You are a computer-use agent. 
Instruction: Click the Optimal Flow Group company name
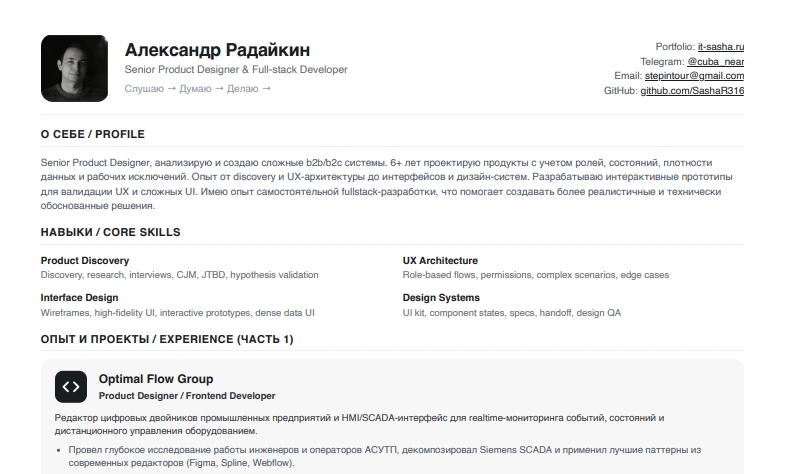coord(156,379)
